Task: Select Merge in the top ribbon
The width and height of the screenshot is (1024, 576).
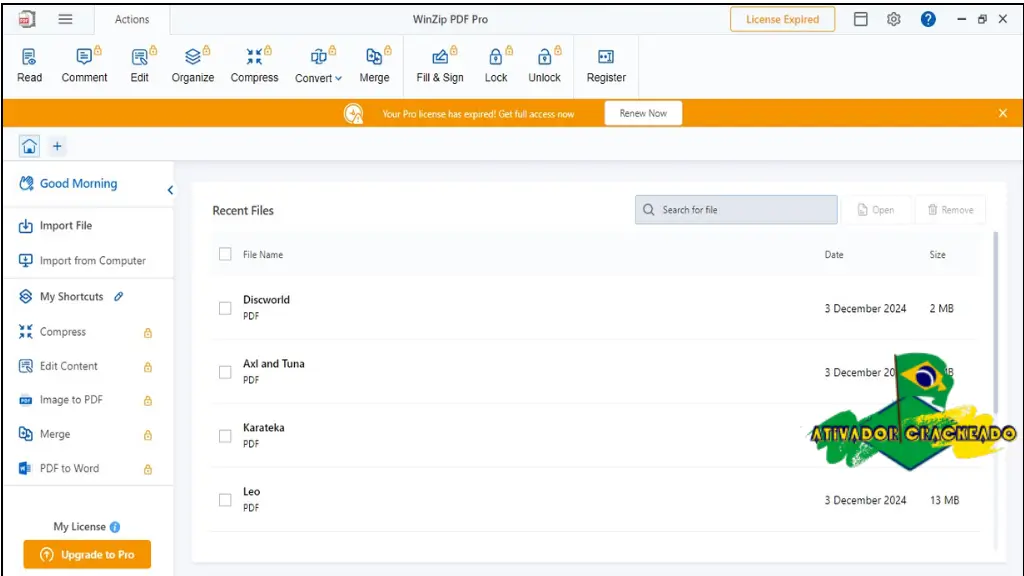Action: pos(374,65)
